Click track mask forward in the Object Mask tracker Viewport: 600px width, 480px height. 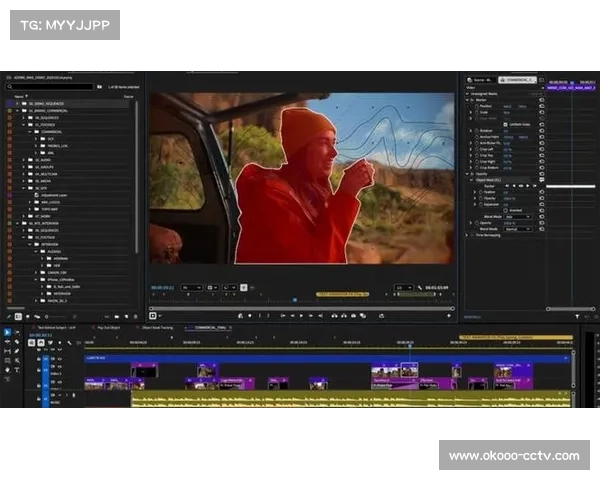point(528,186)
